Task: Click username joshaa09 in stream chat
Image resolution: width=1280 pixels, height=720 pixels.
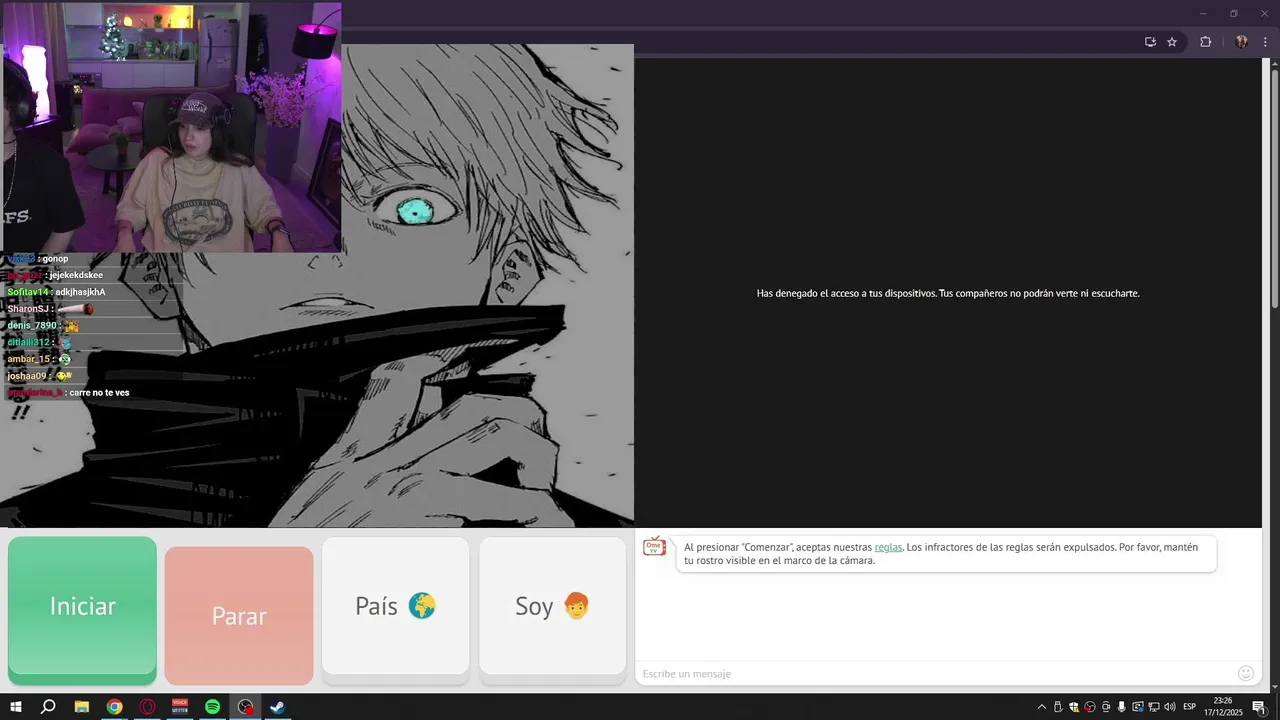Action: tap(27, 376)
